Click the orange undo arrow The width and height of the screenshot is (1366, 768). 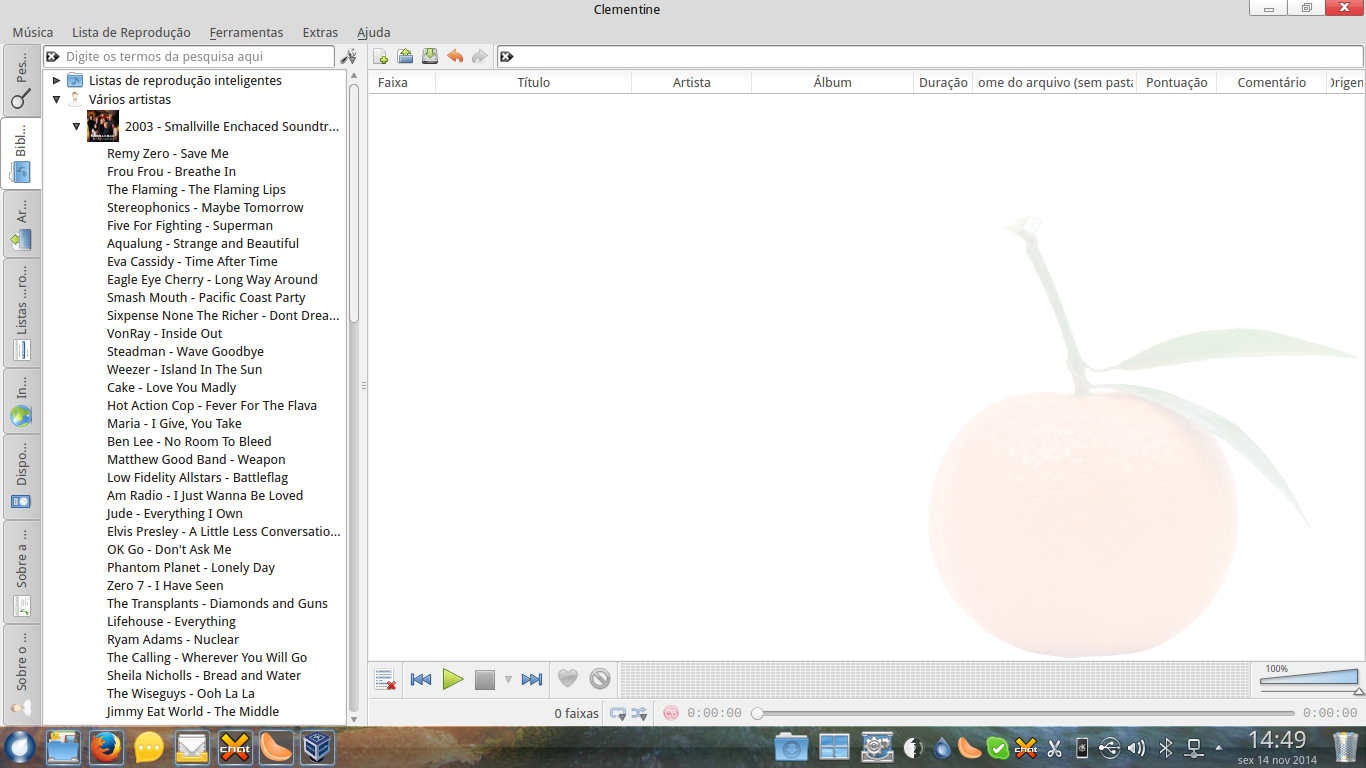[455, 56]
